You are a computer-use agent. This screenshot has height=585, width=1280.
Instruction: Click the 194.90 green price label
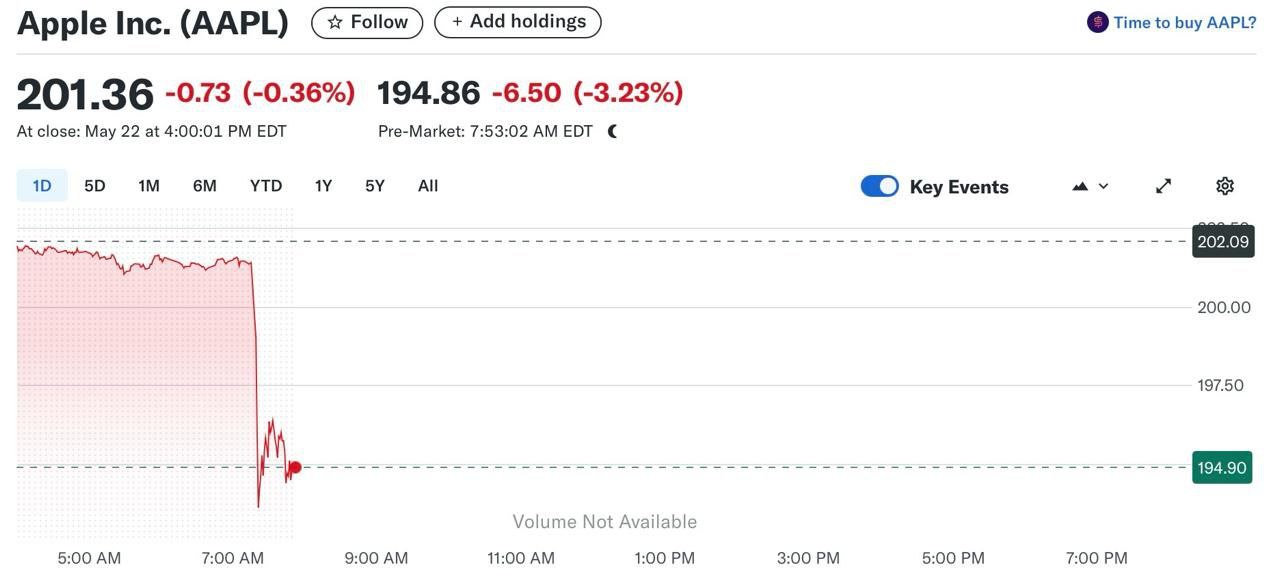pyautogui.click(x=1221, y=467)
